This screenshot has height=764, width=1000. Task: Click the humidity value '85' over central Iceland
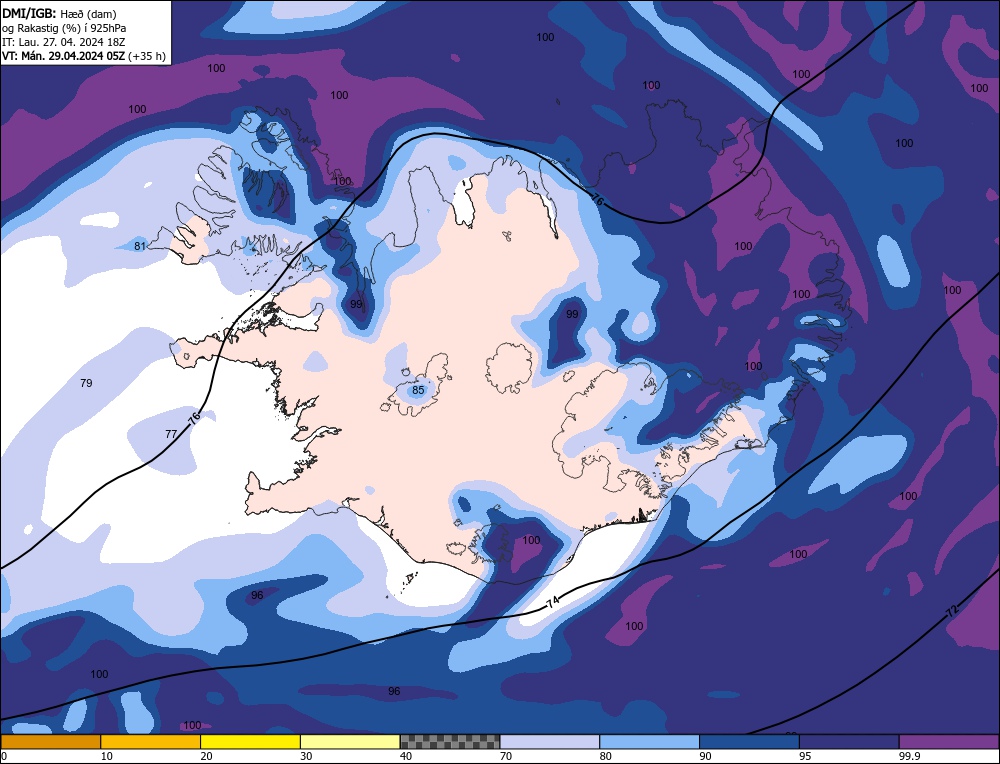(x=418, y=390)
